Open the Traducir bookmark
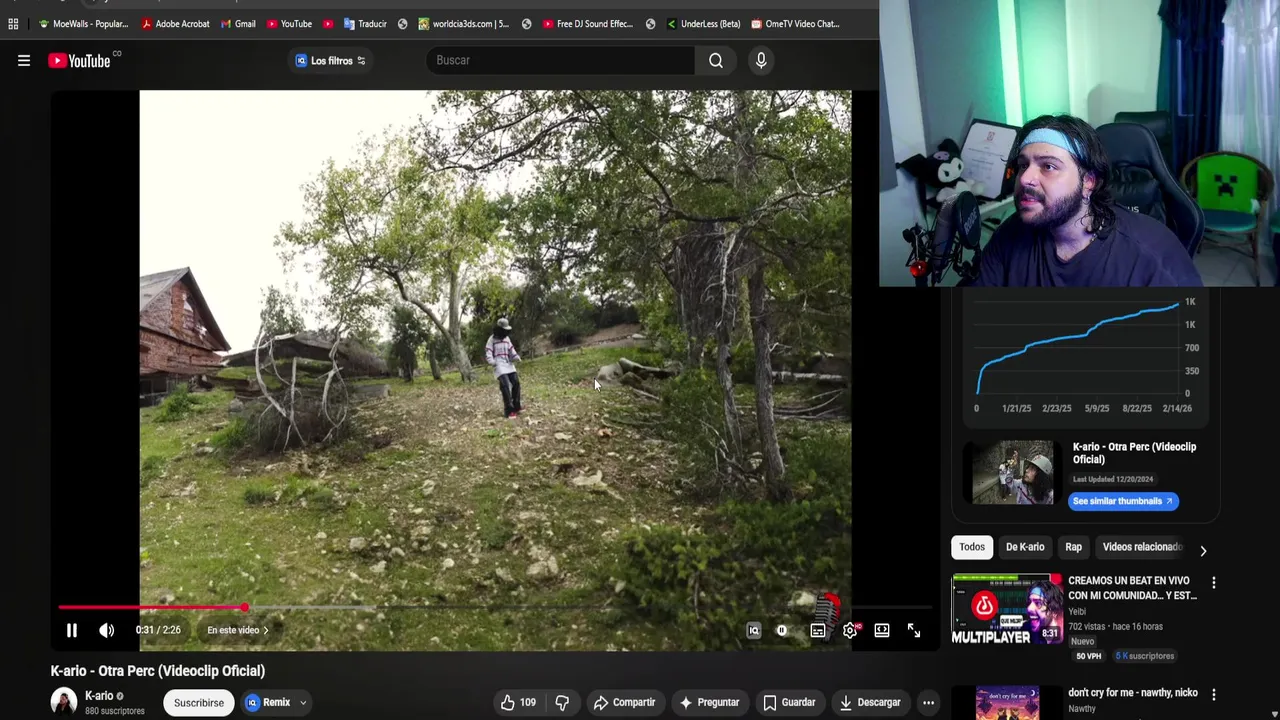Image resolution: width=1280 pixels, height=720 pixels. 365,24
